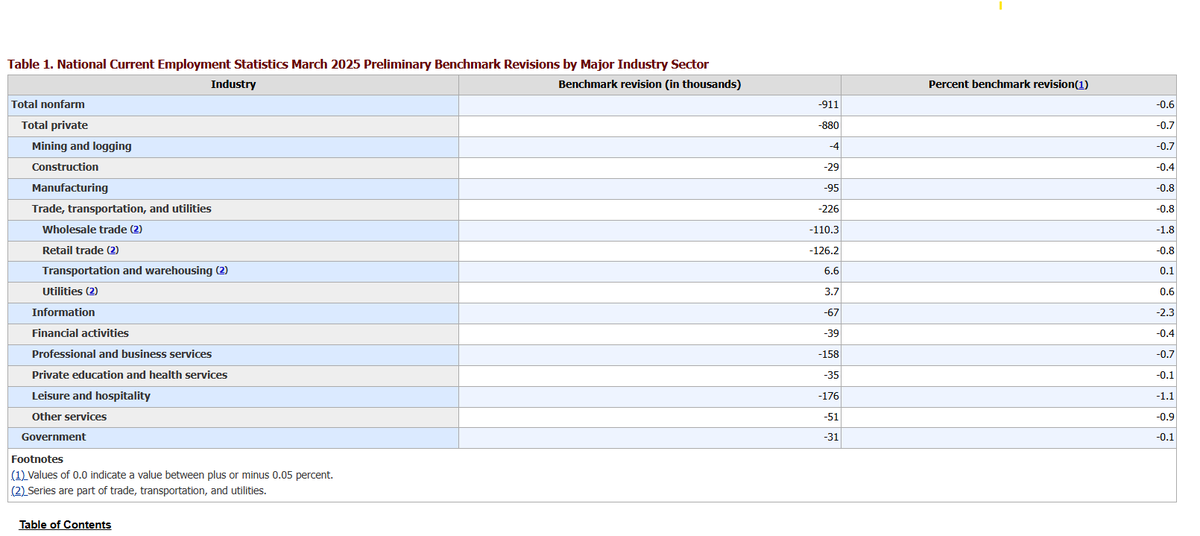Click the -110.3 value for Wholesale trade
This screenshot has height=536, width=1200.
click(824, 230)
